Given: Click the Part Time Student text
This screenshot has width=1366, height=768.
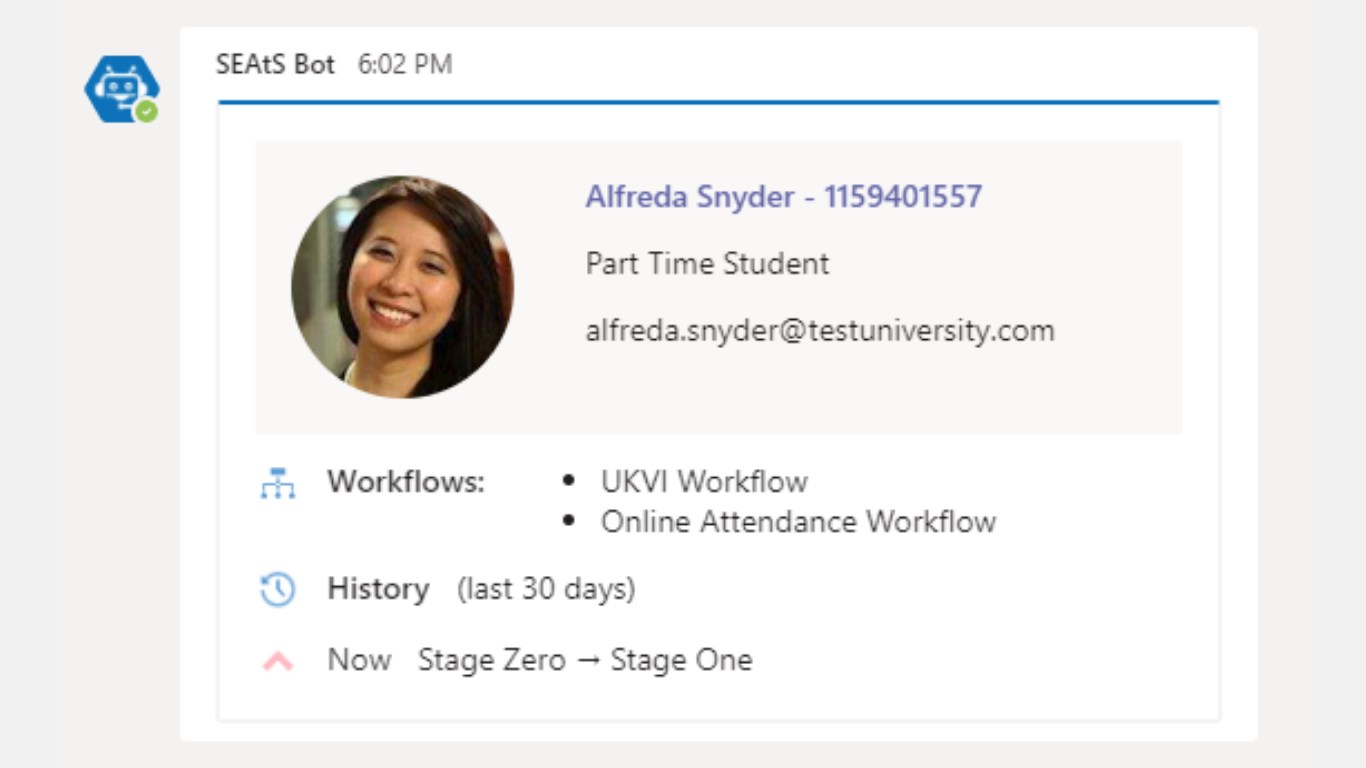Looking at the screenshot, I should pos(707,264).
